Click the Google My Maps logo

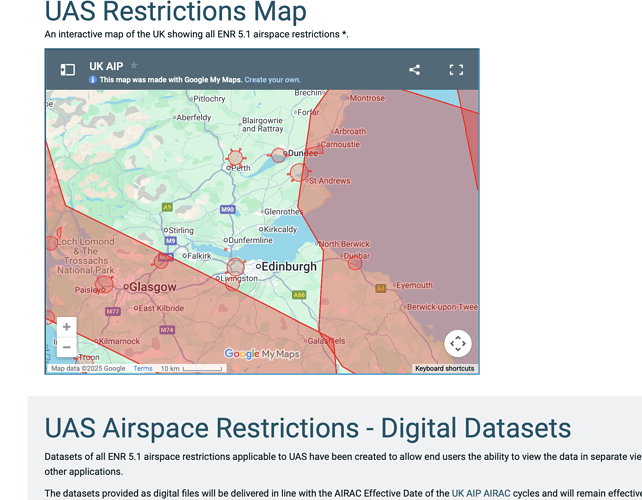point(261,354)
